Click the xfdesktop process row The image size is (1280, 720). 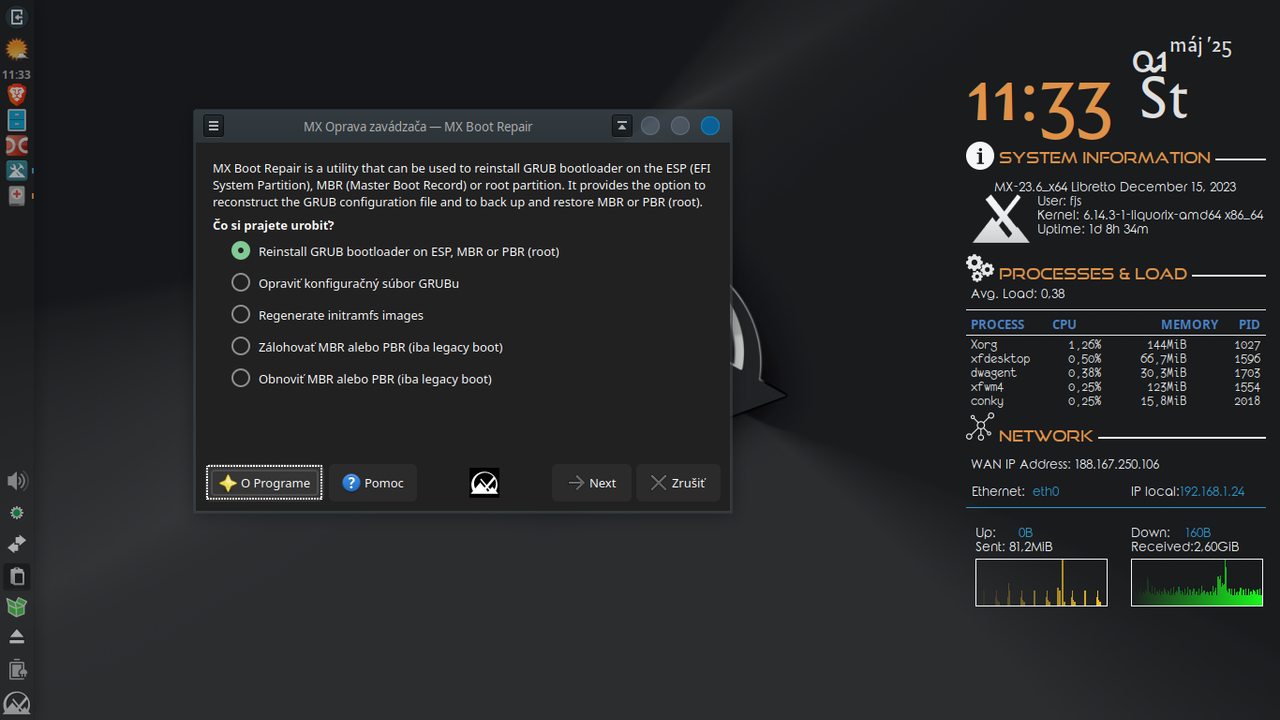1116,359
